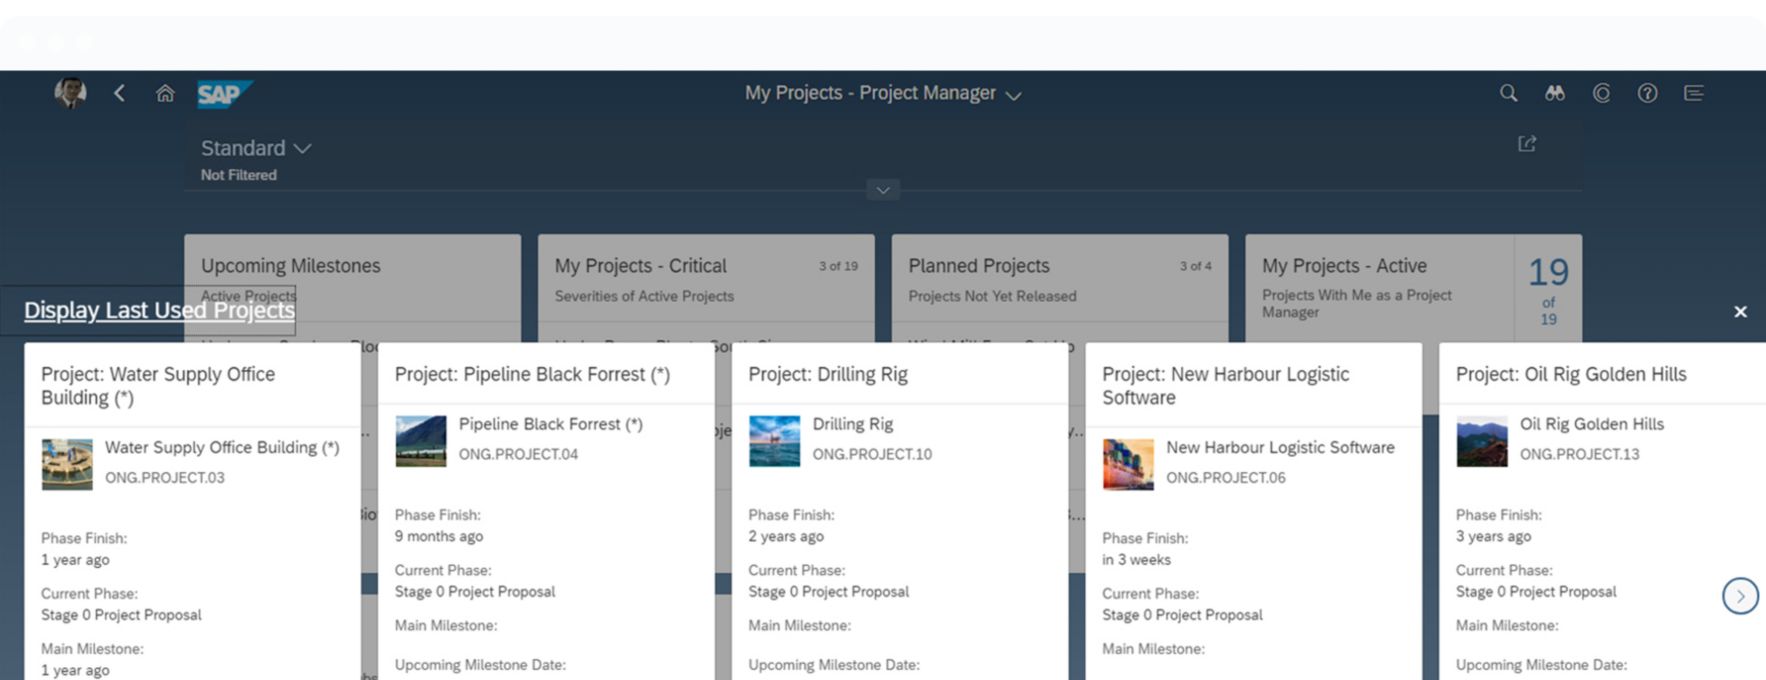
Task: Open the search magnifier icon
Action: (x=1508, y=93)
